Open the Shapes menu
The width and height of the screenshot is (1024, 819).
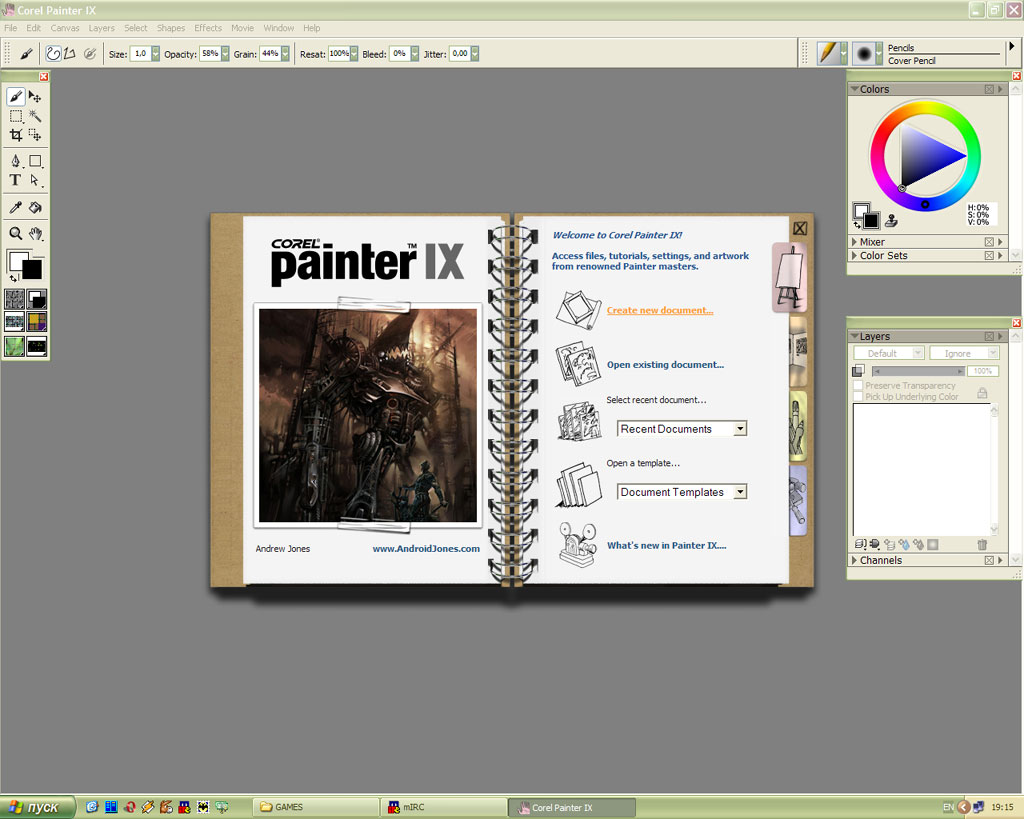tap(170, 28)
